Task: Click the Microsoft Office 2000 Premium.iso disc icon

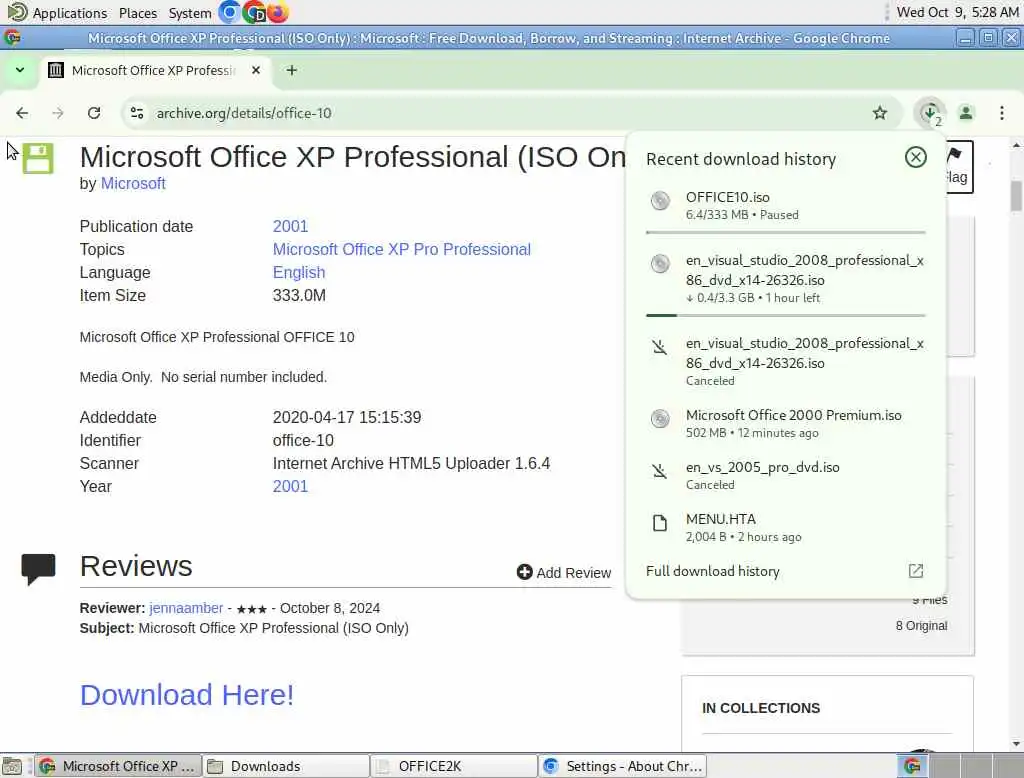Action: [x=660, y=419]
